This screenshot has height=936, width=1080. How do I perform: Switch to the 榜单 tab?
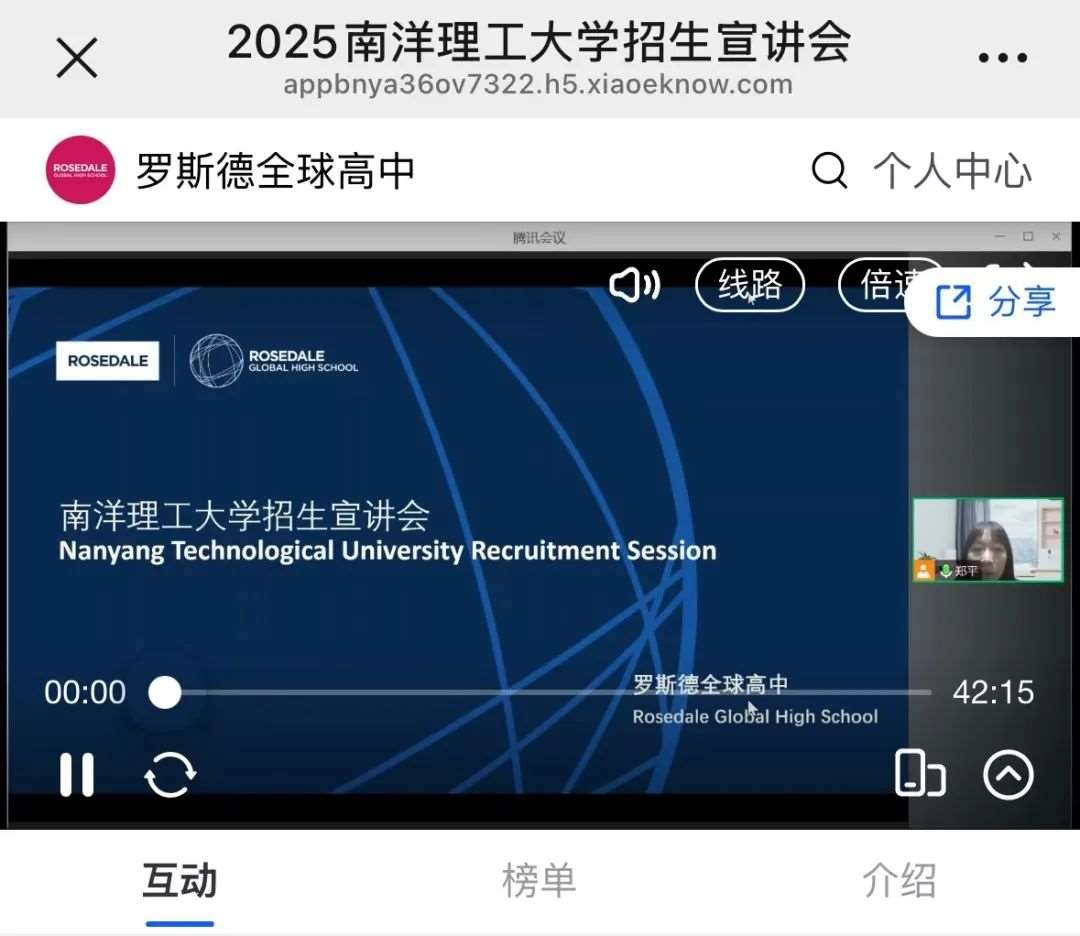point(539,880)
